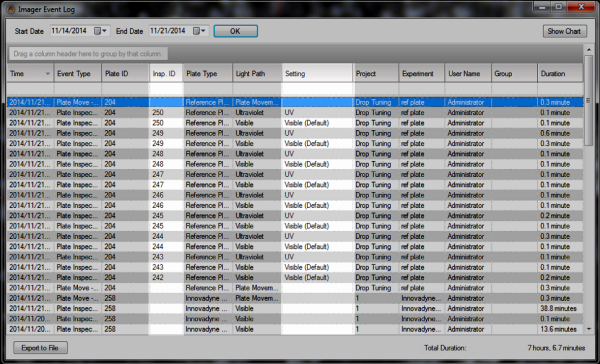
Task: Select the row with Insp. ID 250 Ultraviolet
Action: 295,113
